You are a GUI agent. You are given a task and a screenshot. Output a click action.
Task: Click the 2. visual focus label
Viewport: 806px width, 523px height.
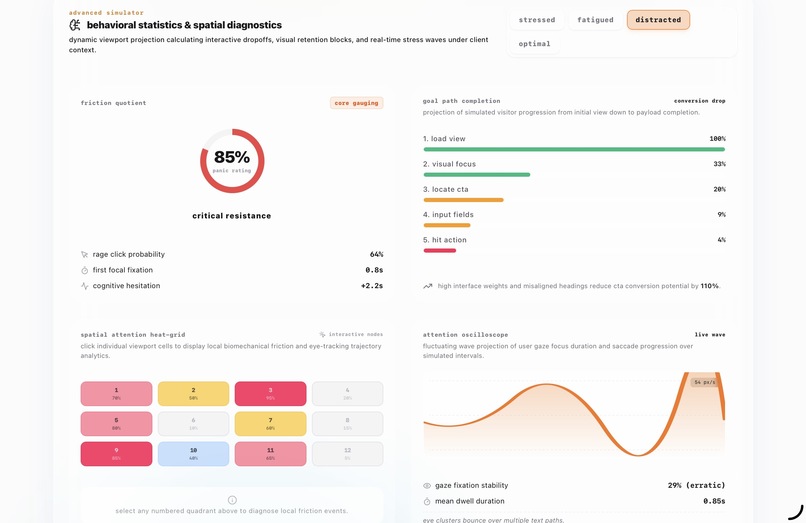tap(449, 164)
